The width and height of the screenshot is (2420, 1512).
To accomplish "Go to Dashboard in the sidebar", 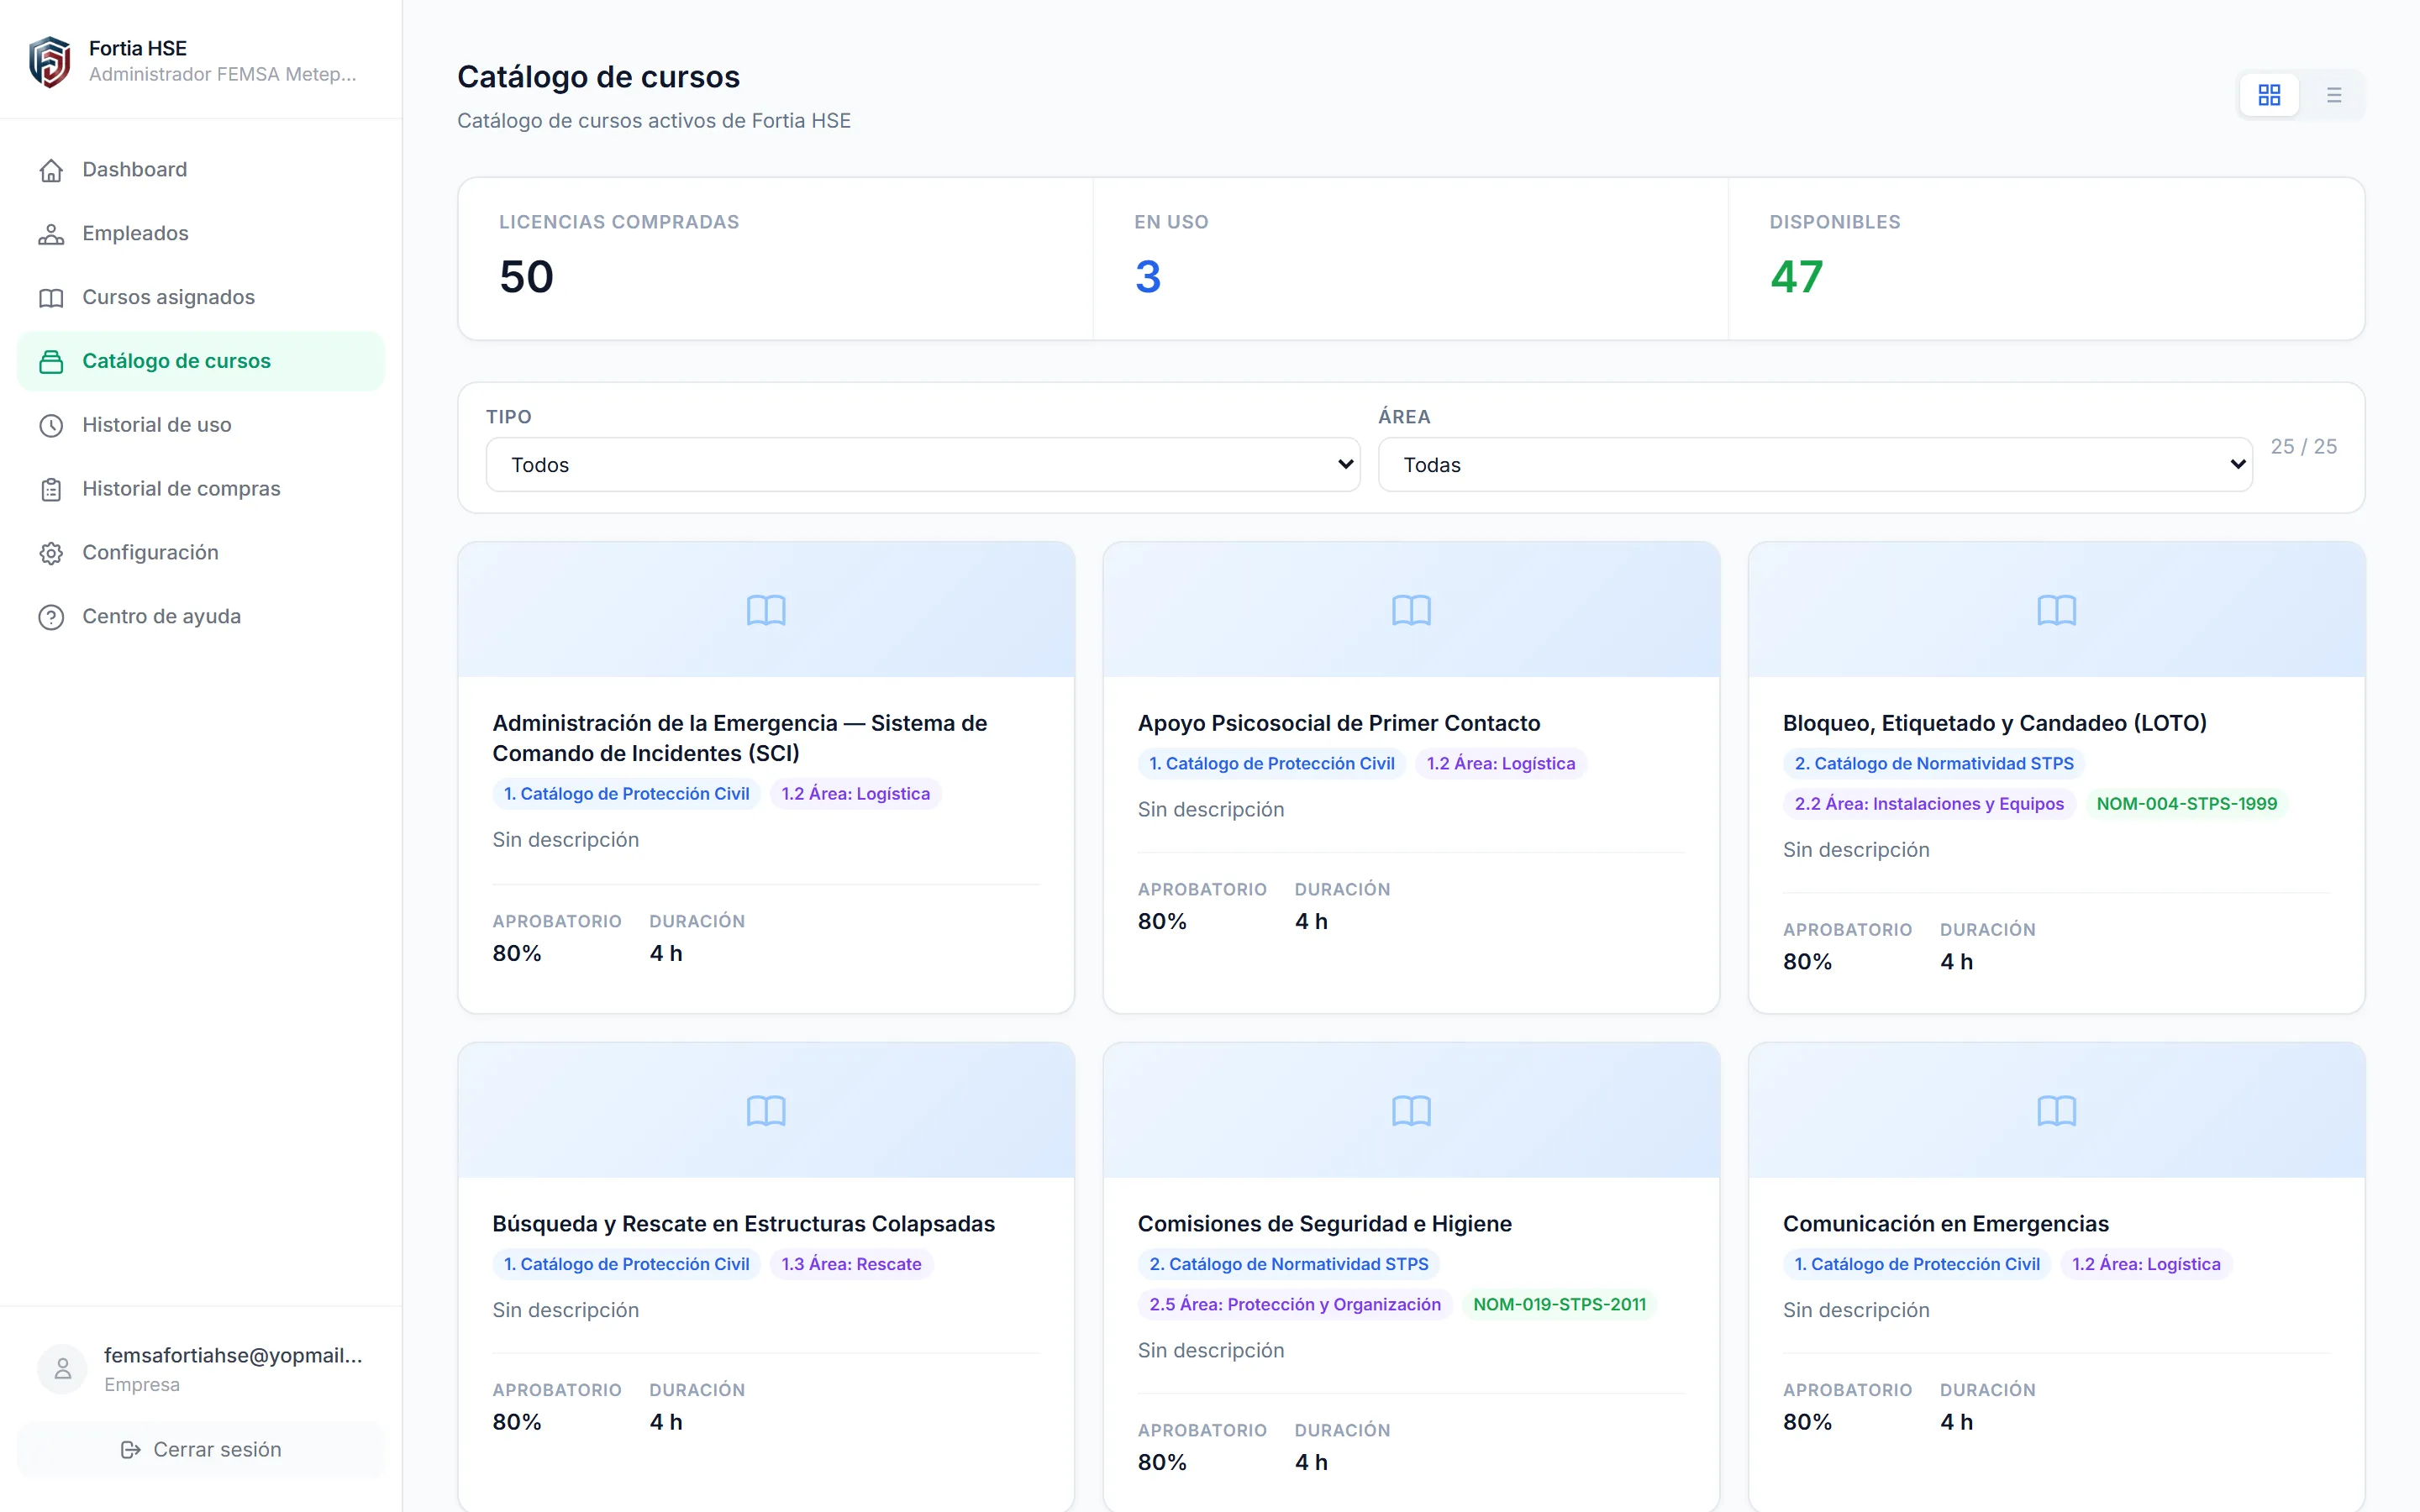I will pyautogui.click(x=201, y=170).
